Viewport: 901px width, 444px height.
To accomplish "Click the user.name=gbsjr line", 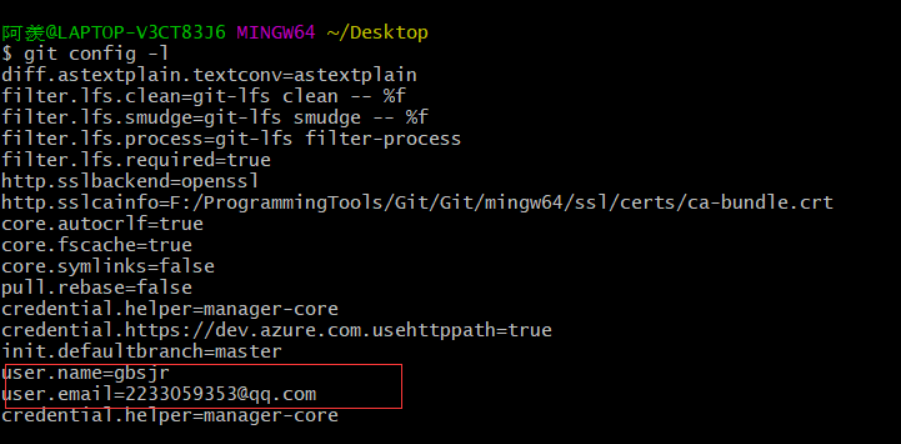I will [x=86, y=373].
